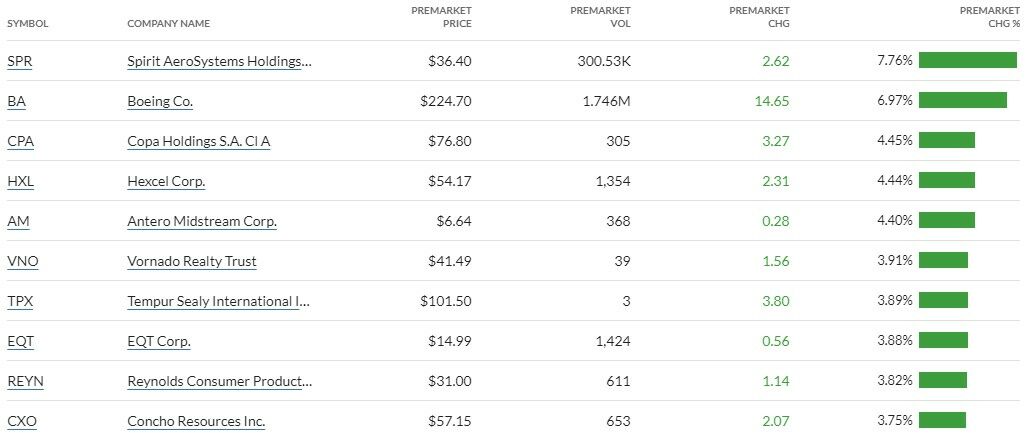Click the EQT ticker symbol
Viewport: 1031px width, 437px height.
pos(20,341)
